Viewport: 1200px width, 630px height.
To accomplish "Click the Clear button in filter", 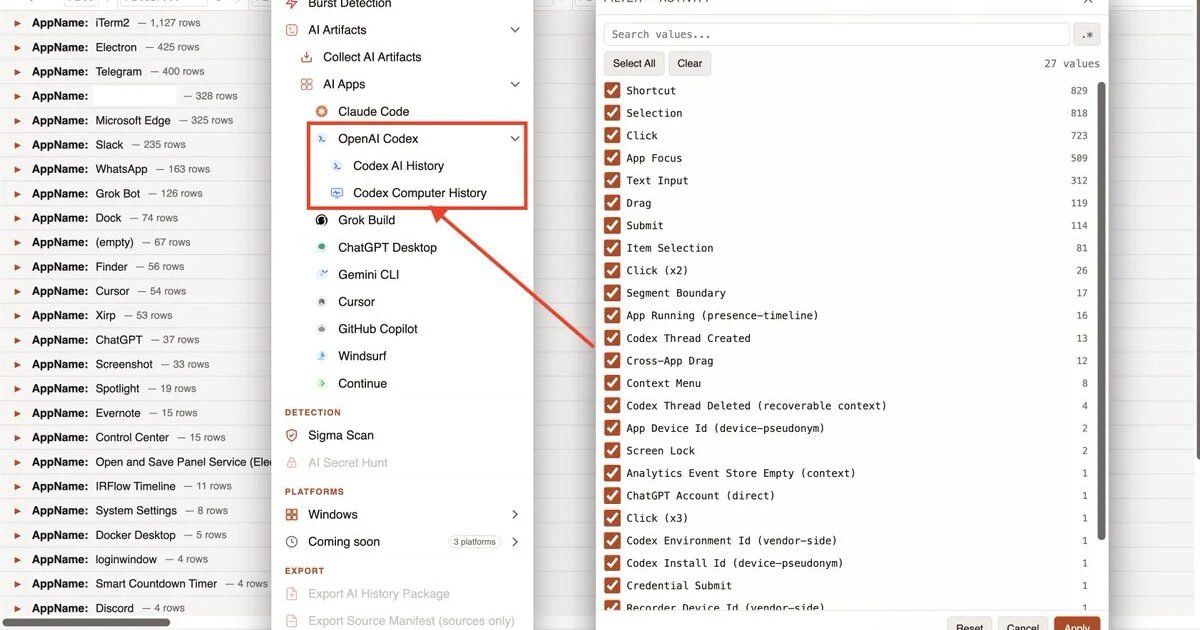I will coord(690,63).
